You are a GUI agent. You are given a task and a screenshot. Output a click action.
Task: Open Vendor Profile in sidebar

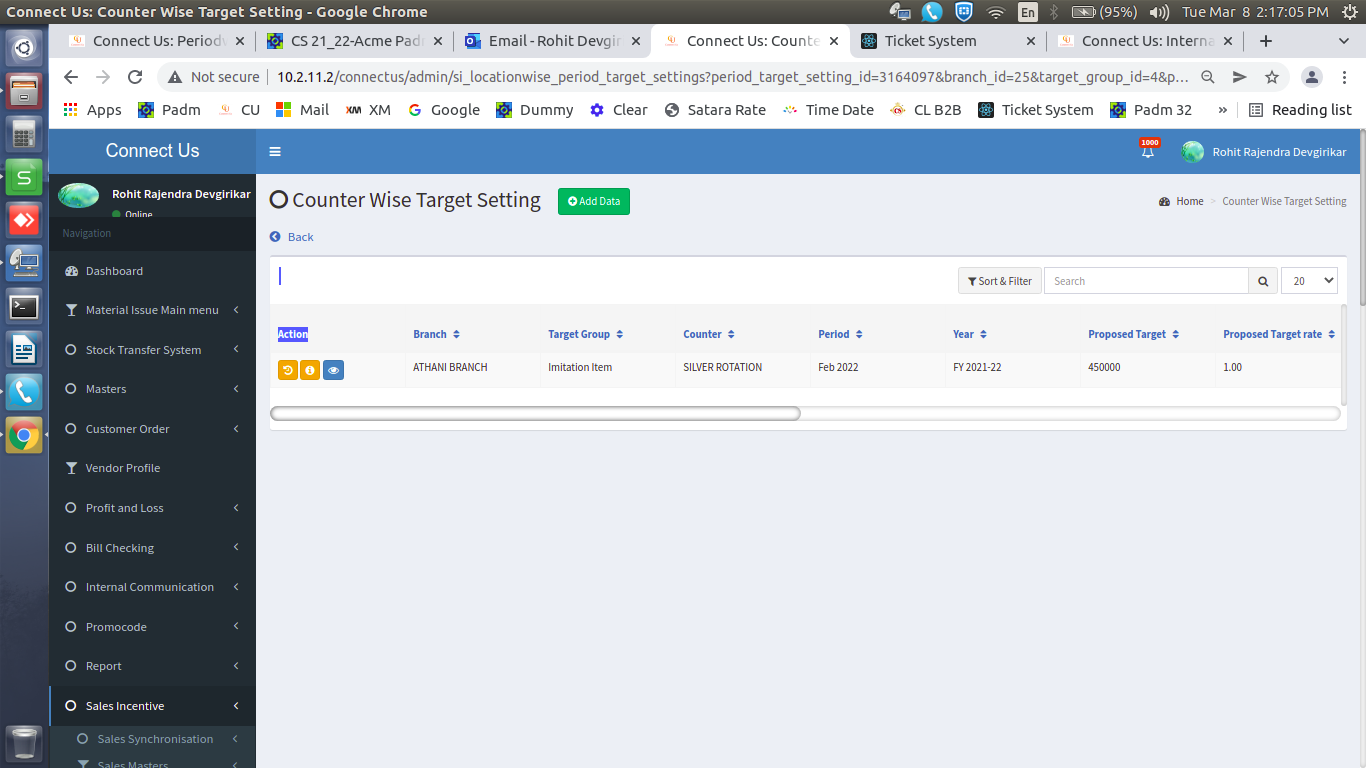[x=152, y=468]
